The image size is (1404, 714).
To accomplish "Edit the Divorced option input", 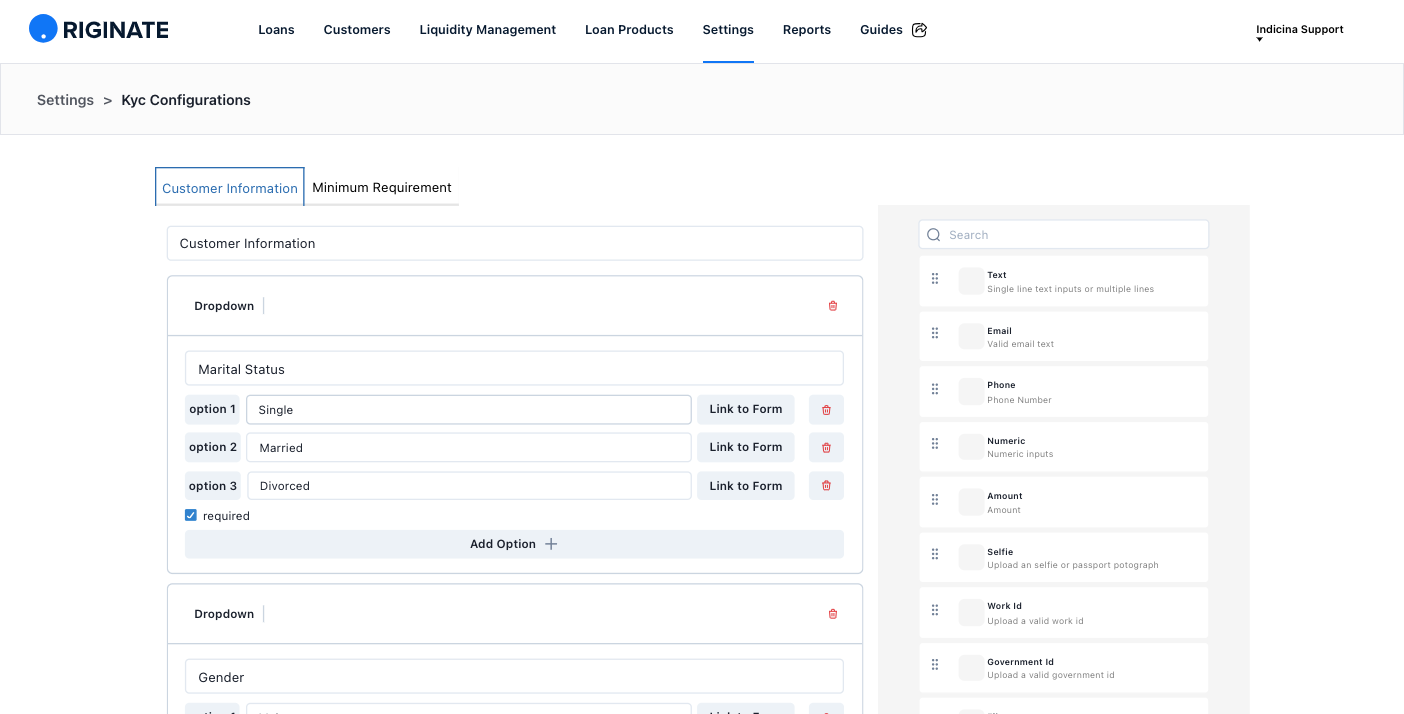I will pyautogui.click(x=469, y=486).
